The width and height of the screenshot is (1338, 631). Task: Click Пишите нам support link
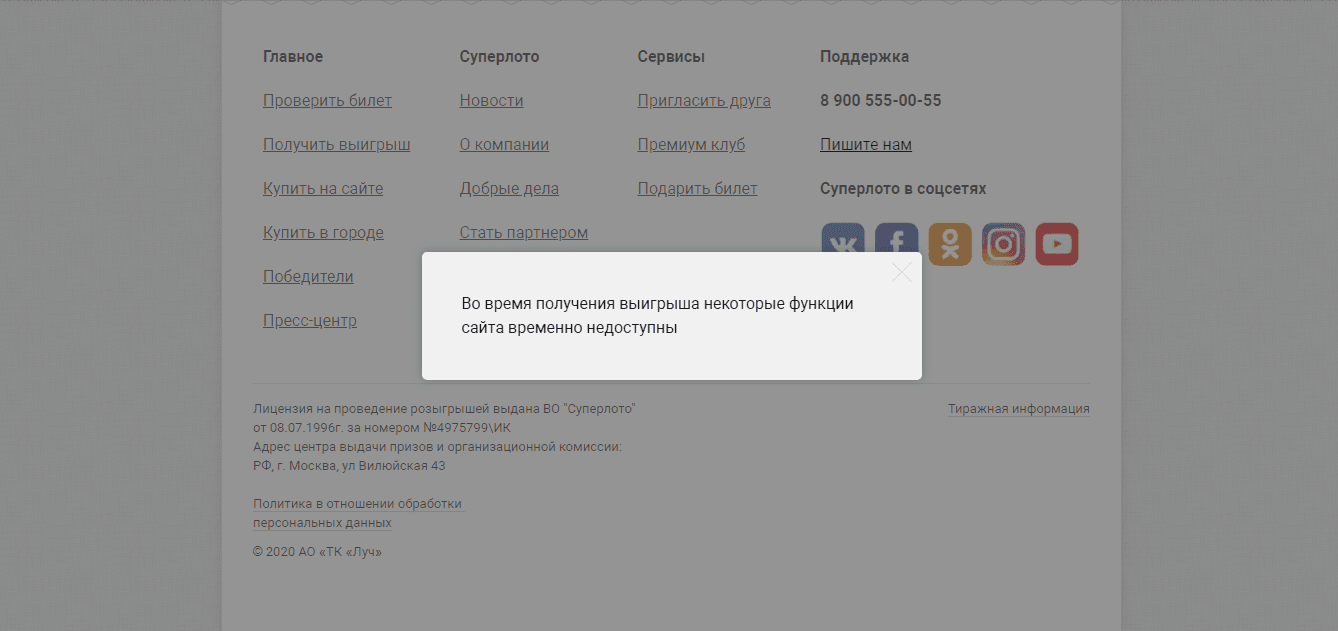pos(865,145)
